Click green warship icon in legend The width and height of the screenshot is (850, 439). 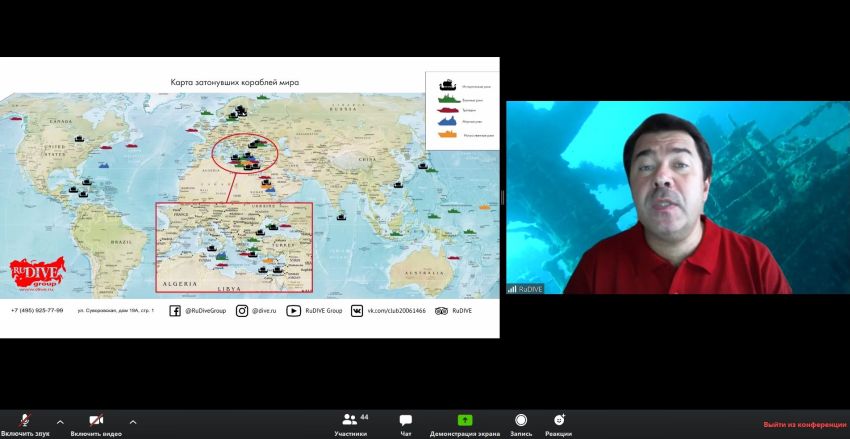pos(449,99)
